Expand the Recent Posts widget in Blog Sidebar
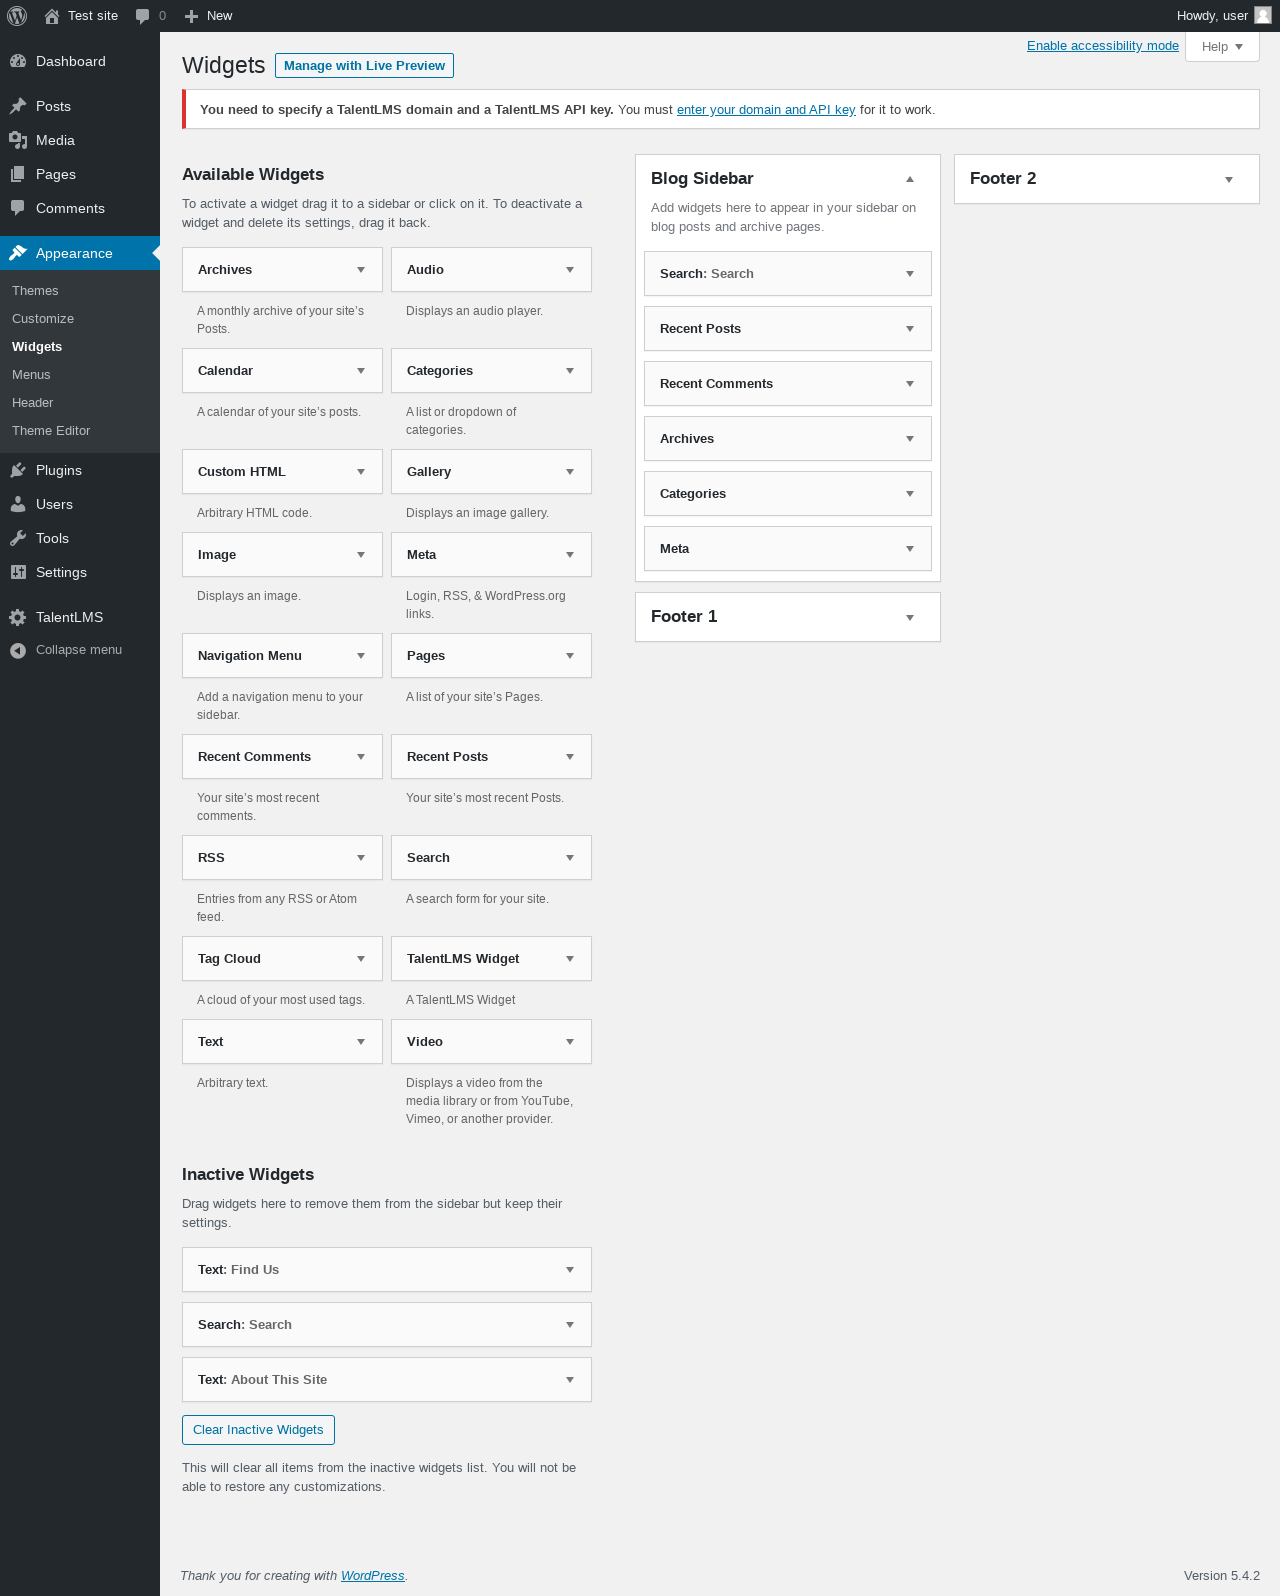 tap(910, 329)
